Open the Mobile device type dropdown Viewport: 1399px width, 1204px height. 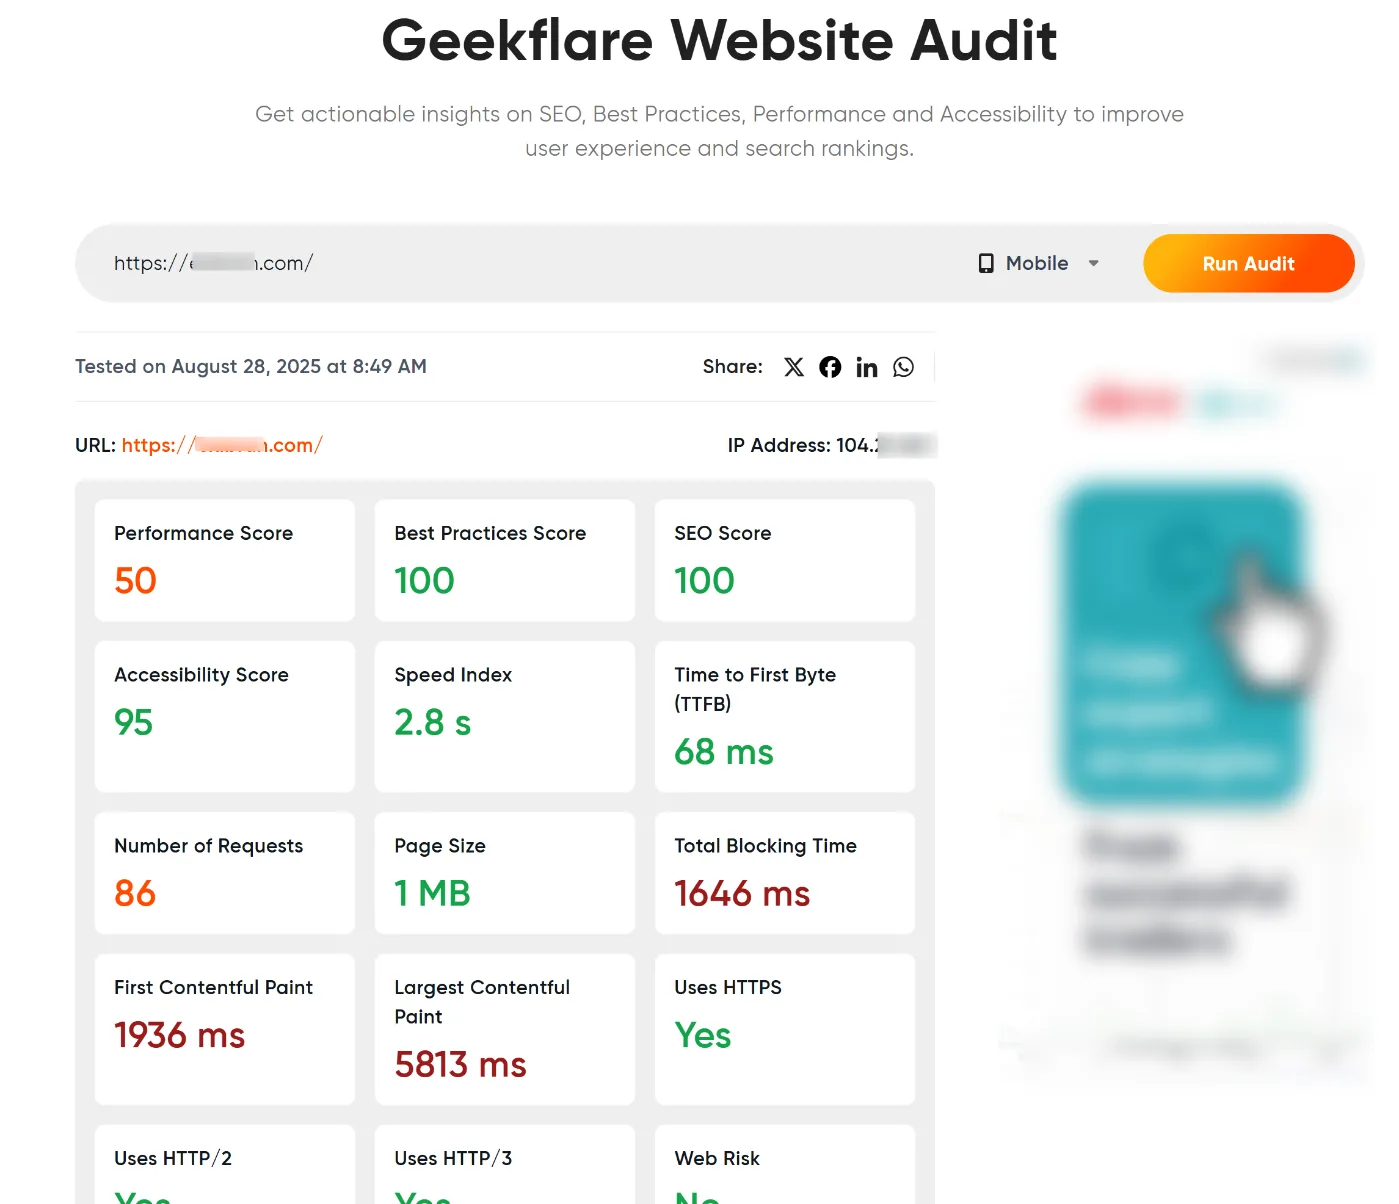(x=1036, y=263)
